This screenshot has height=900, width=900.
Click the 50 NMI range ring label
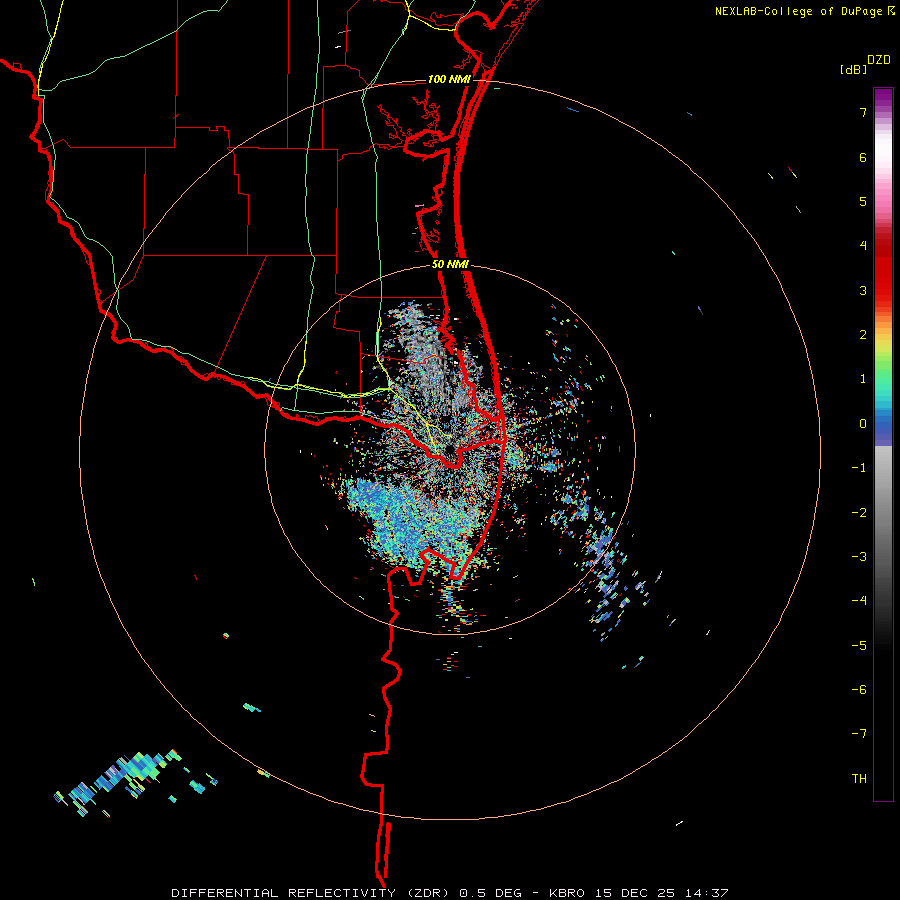[x=450, y=265]
